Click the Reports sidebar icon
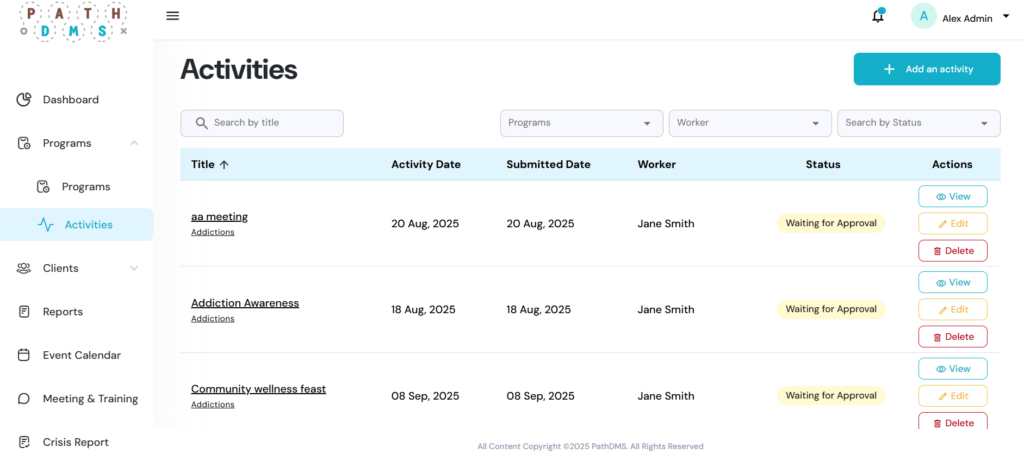Viewport: 1024px width, 454px height. pos(24,312)
